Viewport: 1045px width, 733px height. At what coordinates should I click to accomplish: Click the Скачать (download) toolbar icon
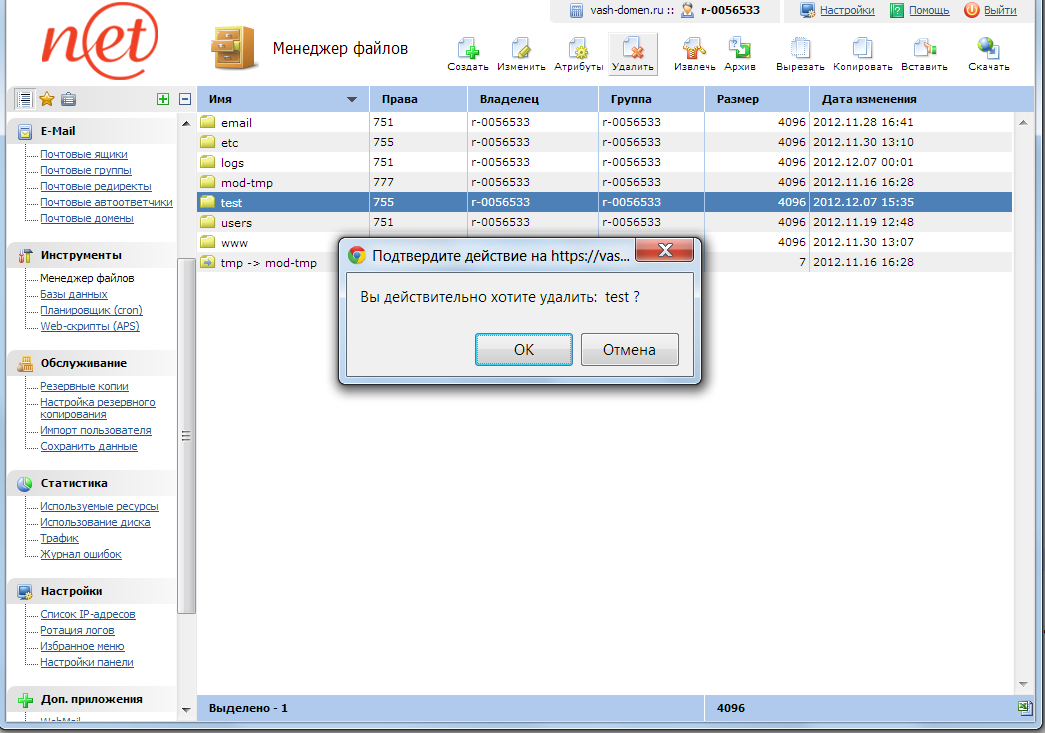click(988, 49)
